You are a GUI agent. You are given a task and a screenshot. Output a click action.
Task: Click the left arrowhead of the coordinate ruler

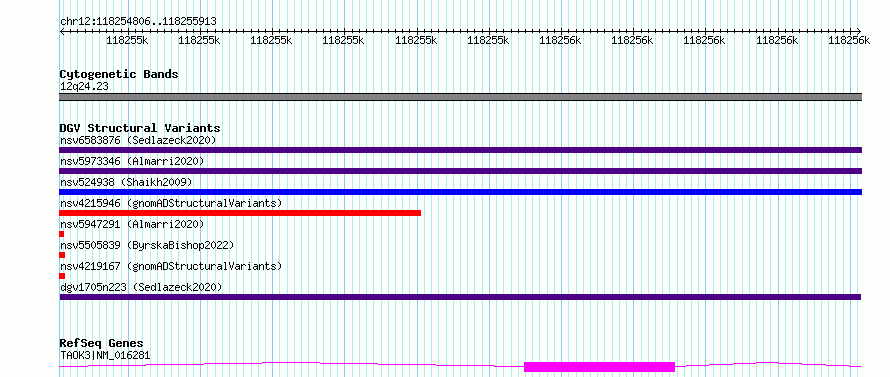tap(62, 31)
